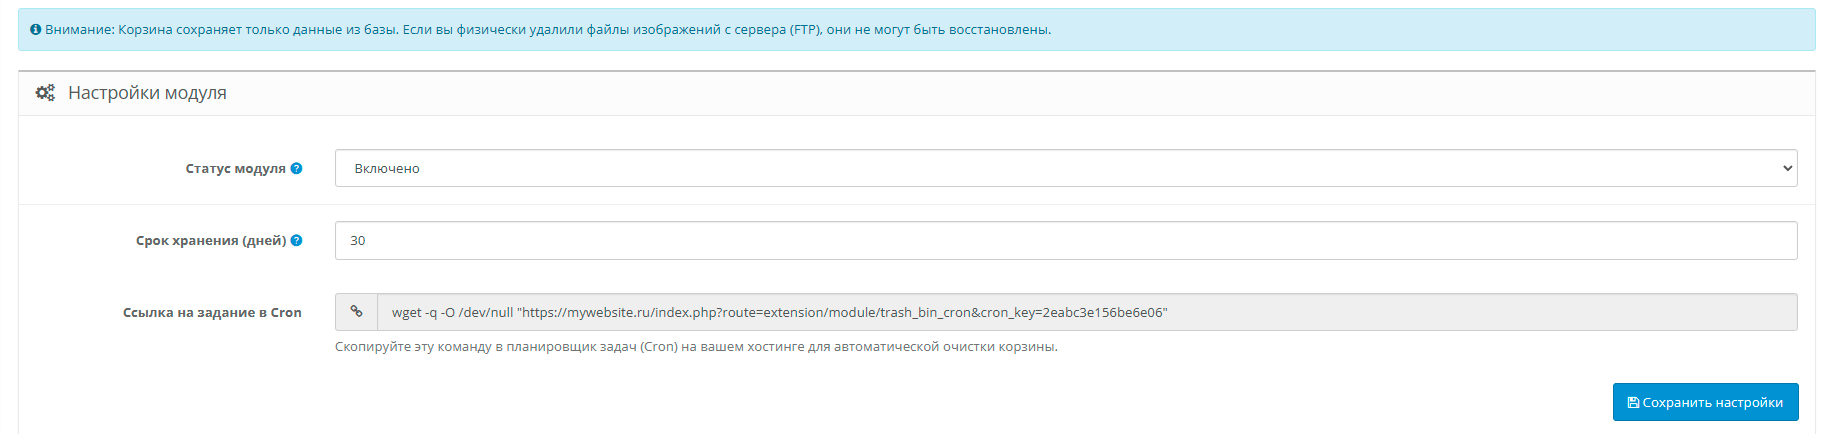Image resolution: width=1838 pixels, height=434 pixels.
Task: Click the floppy disk icon on the save button
Action: click(x=1633, y=403)
